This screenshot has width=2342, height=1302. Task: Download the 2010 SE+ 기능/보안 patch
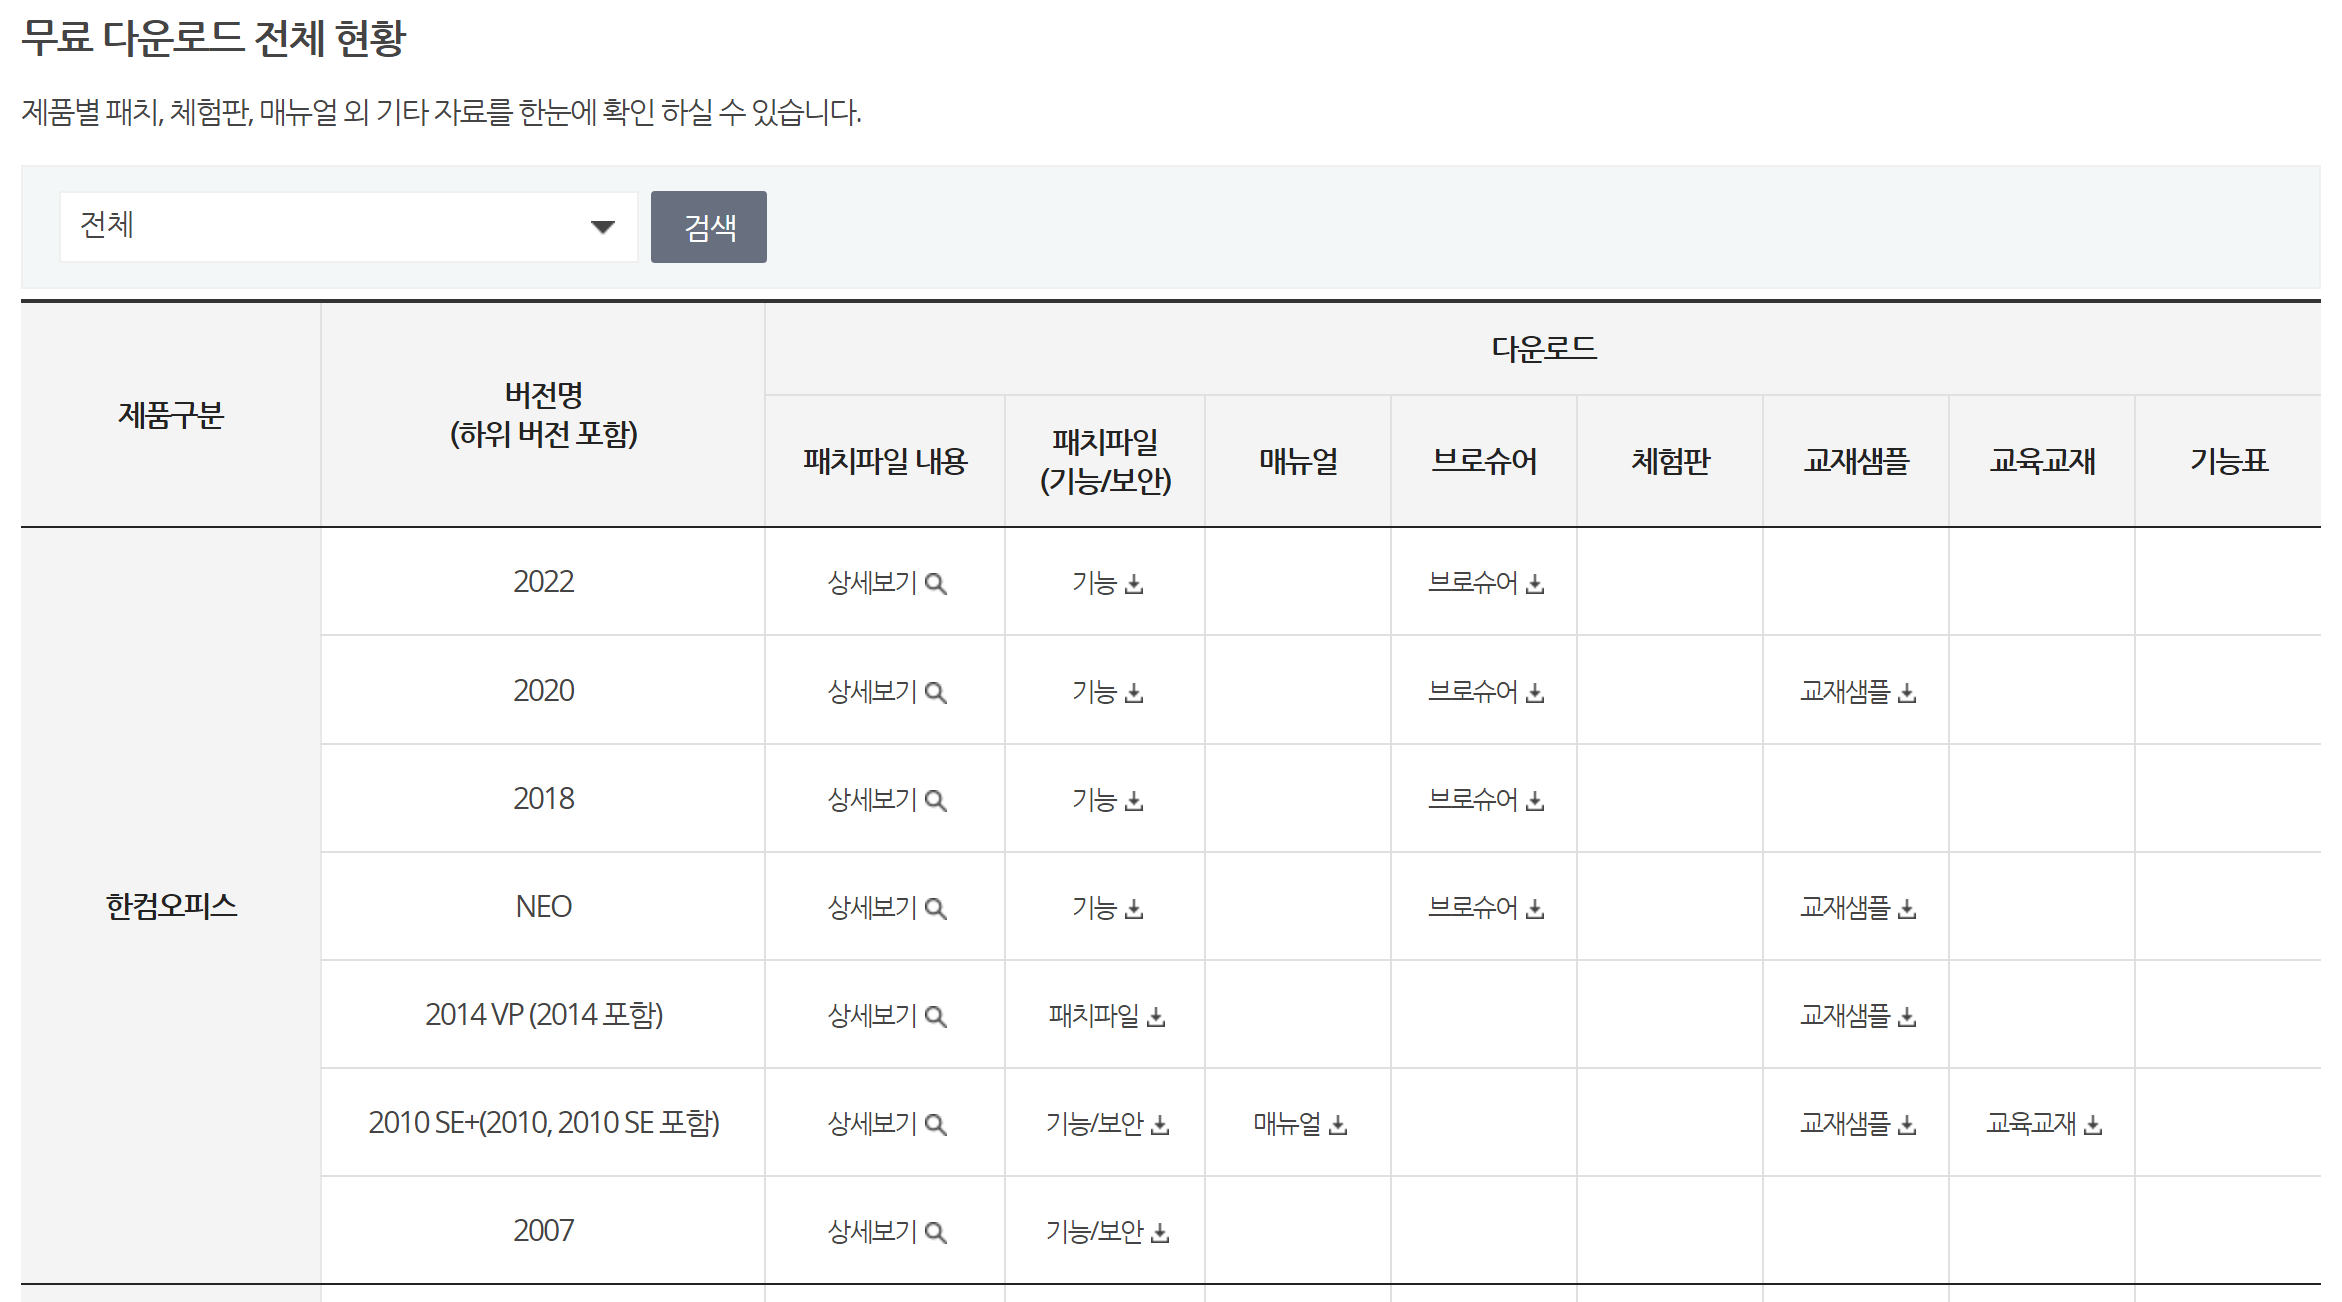(x=1106, y=1124)
